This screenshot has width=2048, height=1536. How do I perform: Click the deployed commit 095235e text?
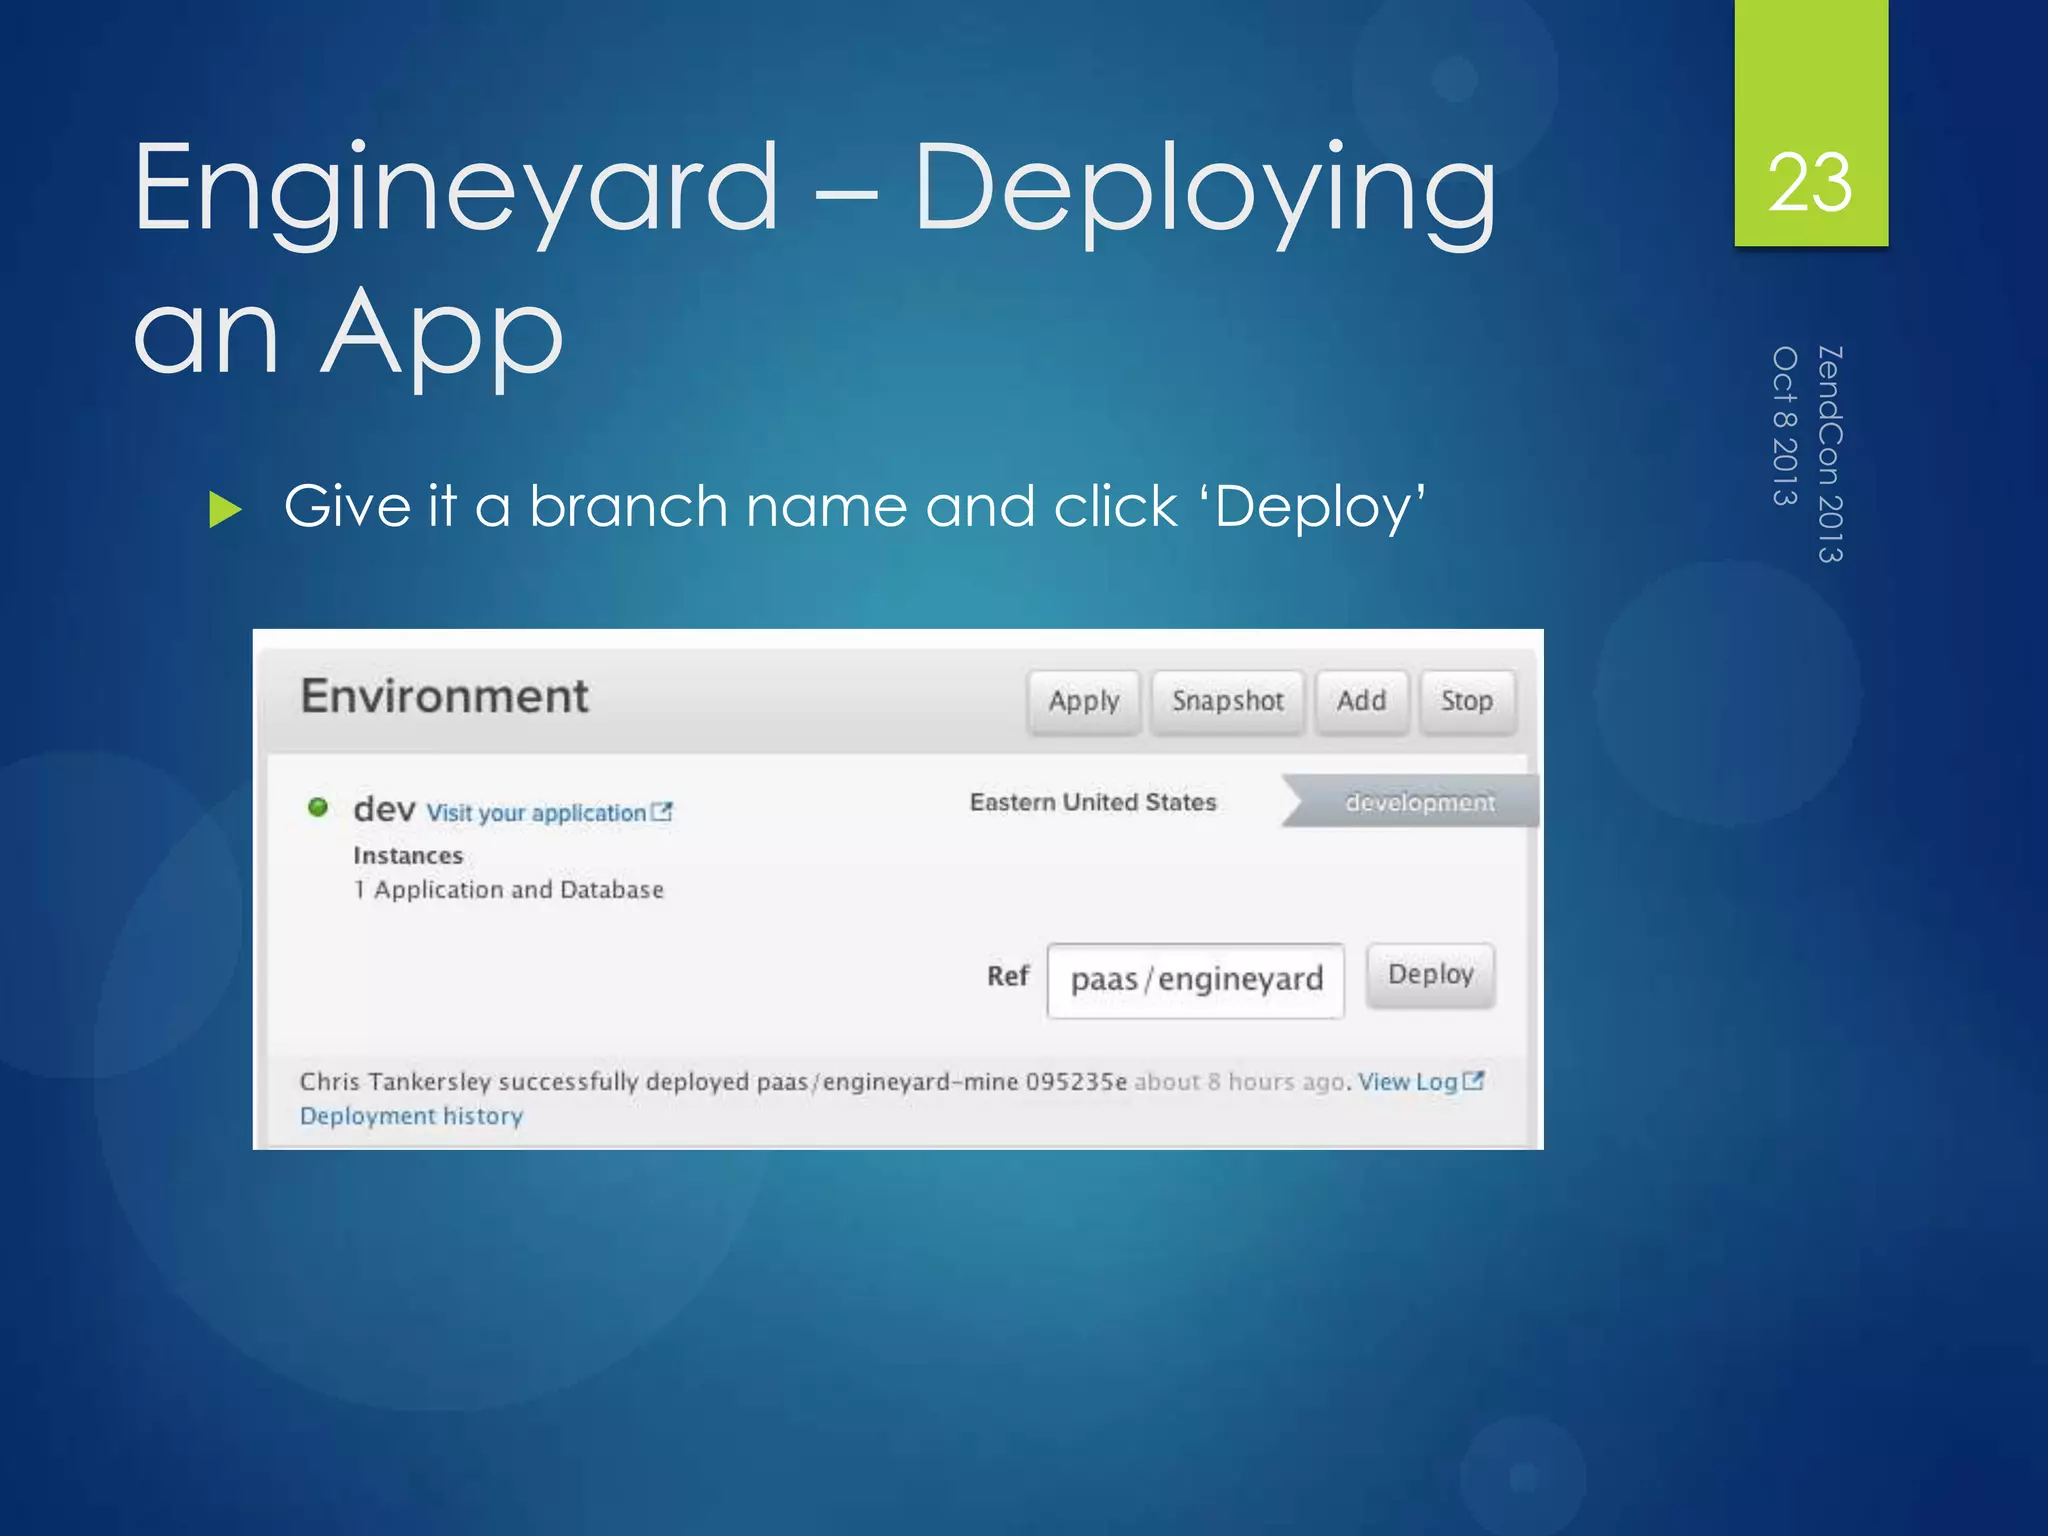point(1076,1082)
